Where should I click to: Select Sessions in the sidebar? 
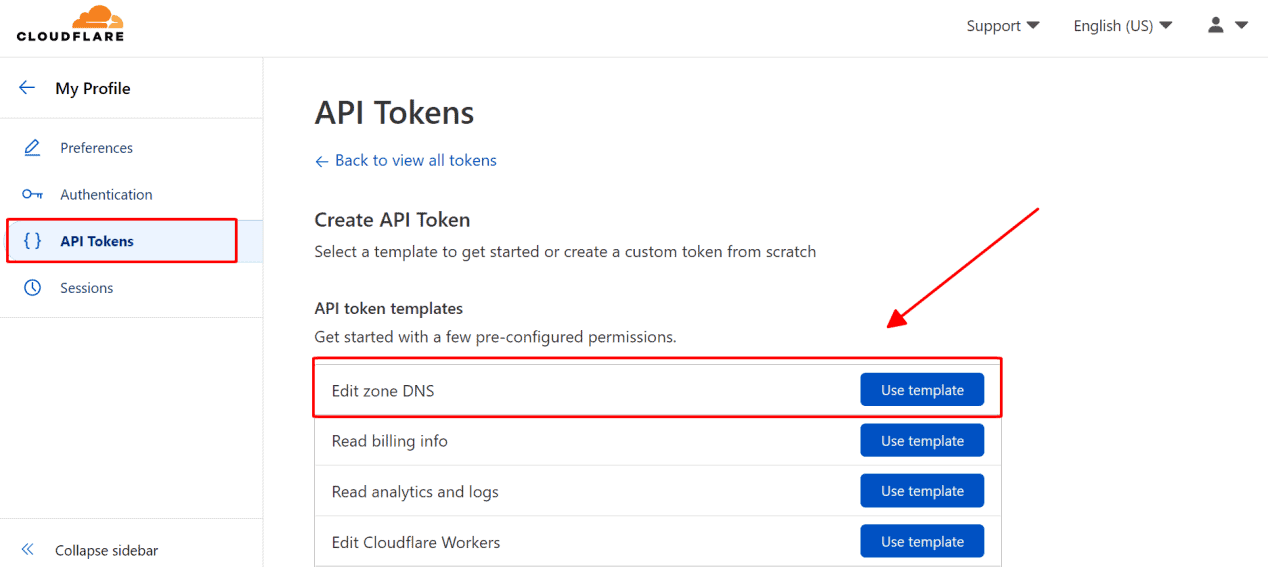tap(87, 288)
